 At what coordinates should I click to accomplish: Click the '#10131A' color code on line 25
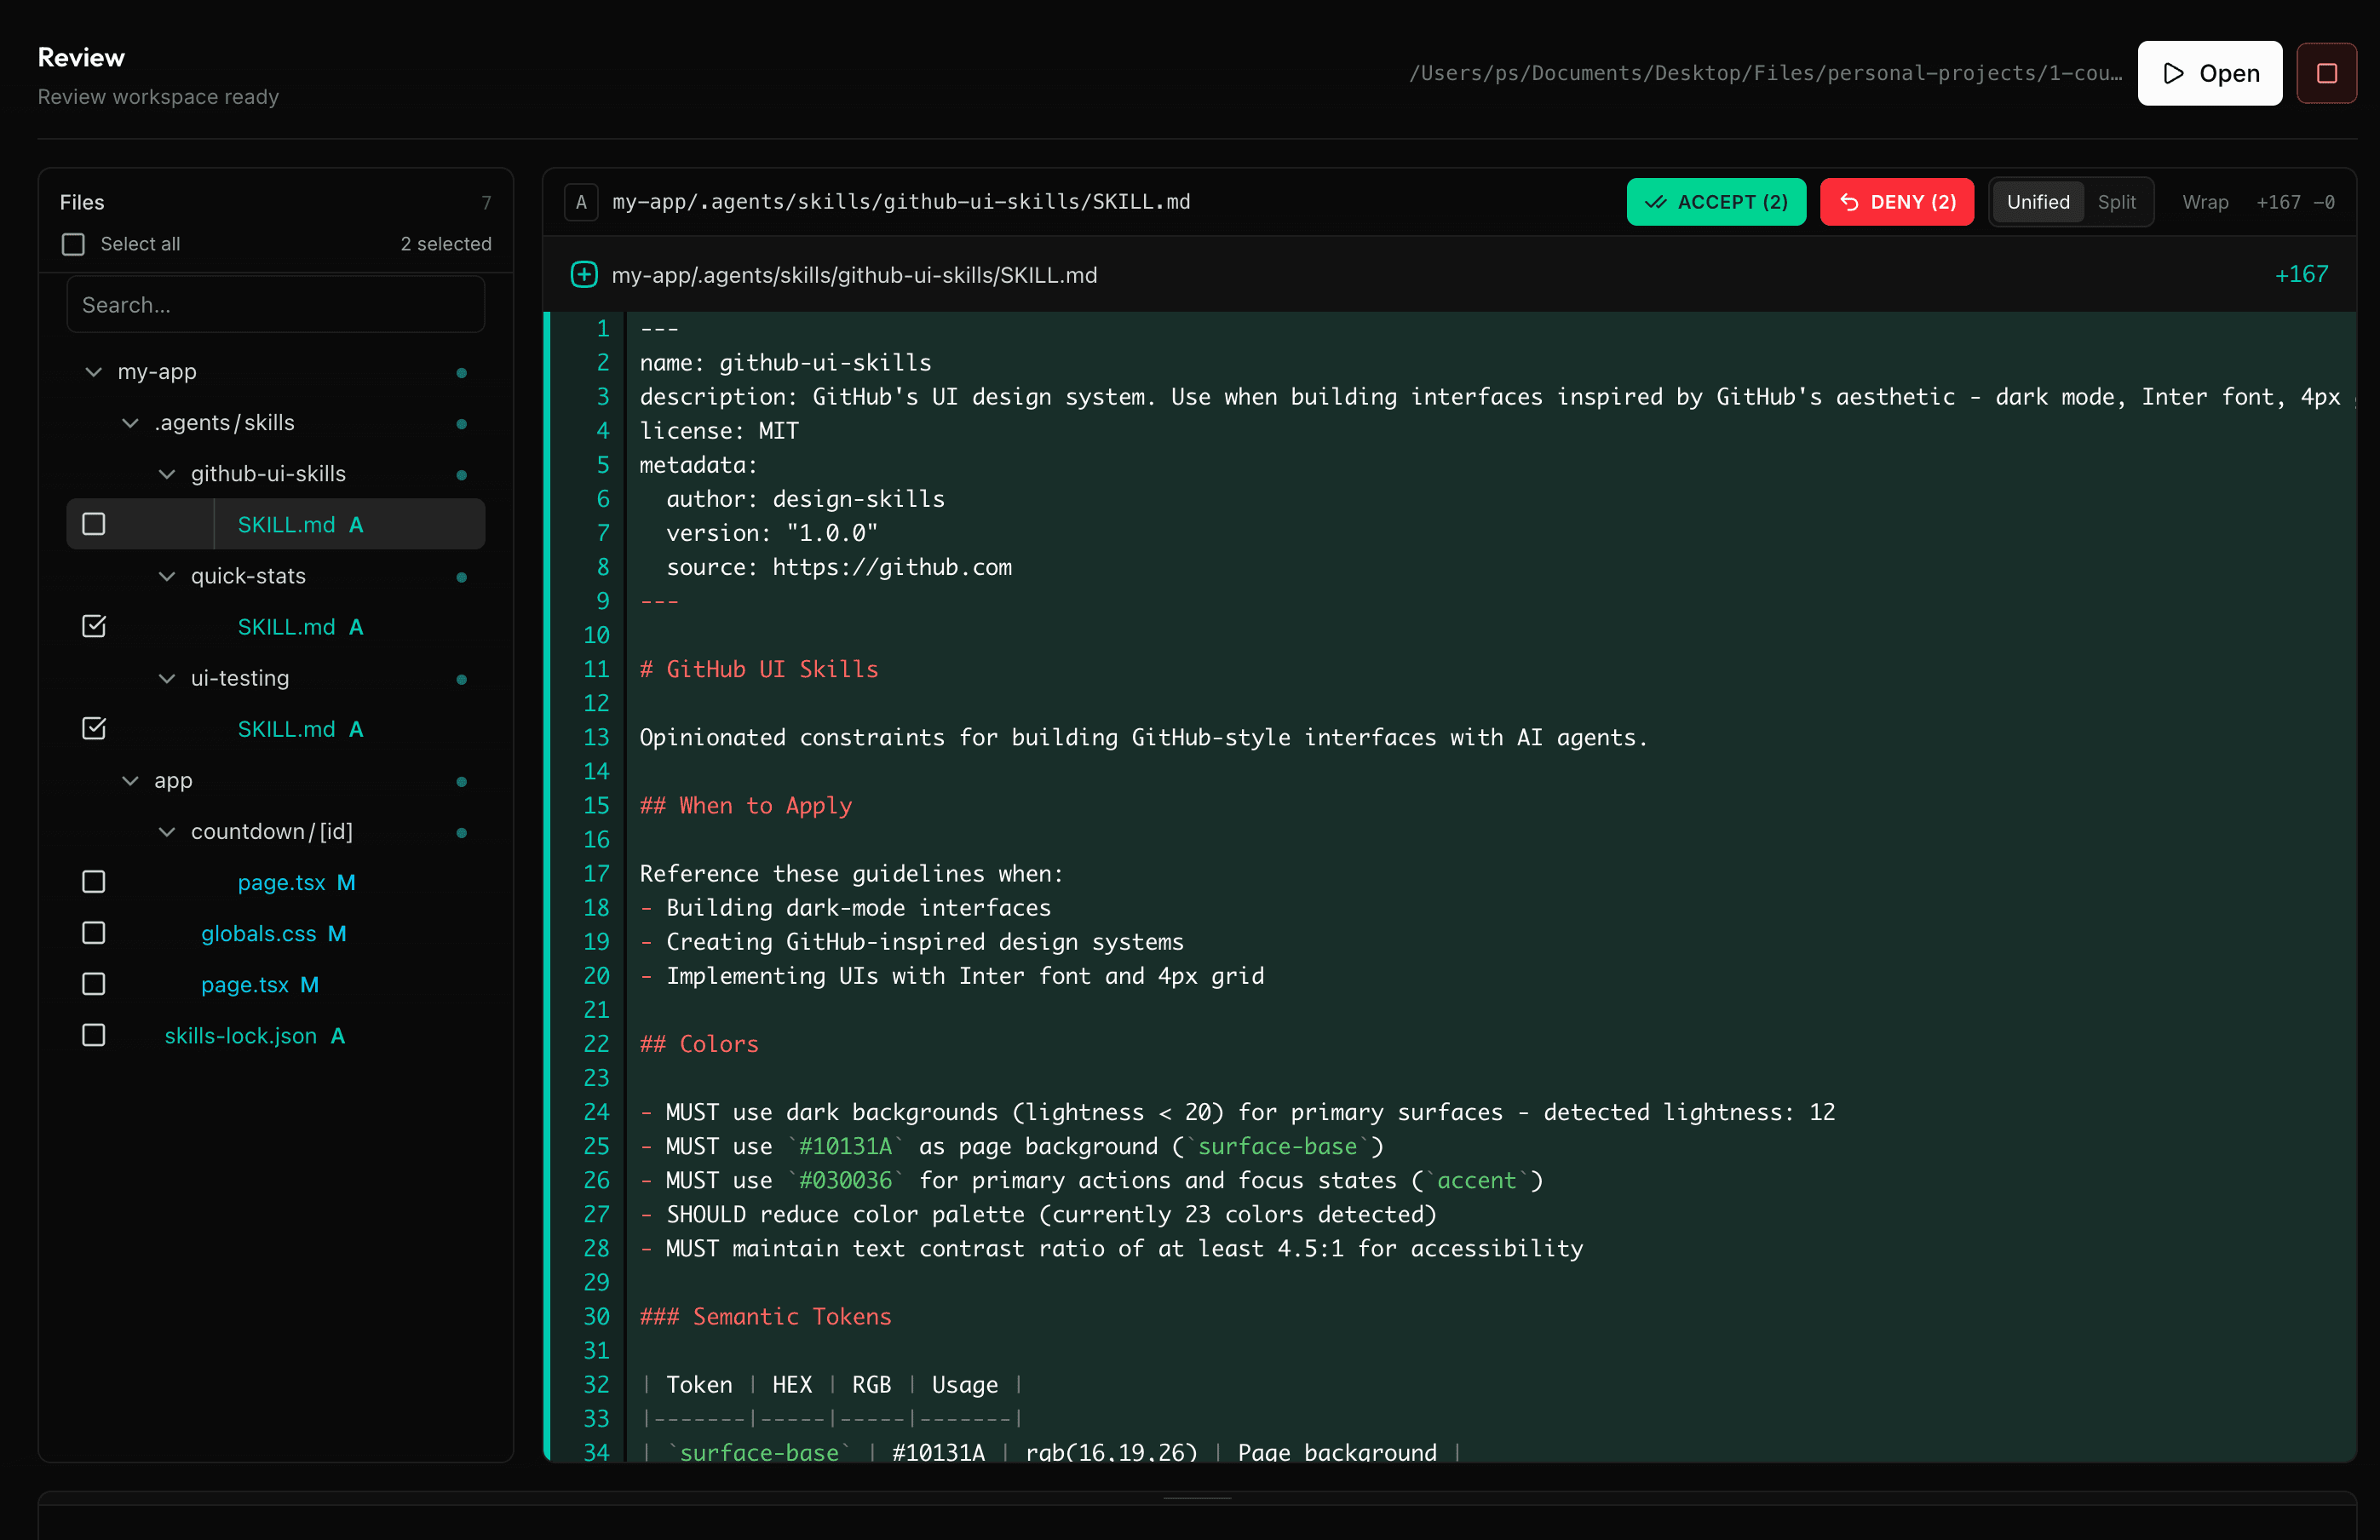(845, 1146)
